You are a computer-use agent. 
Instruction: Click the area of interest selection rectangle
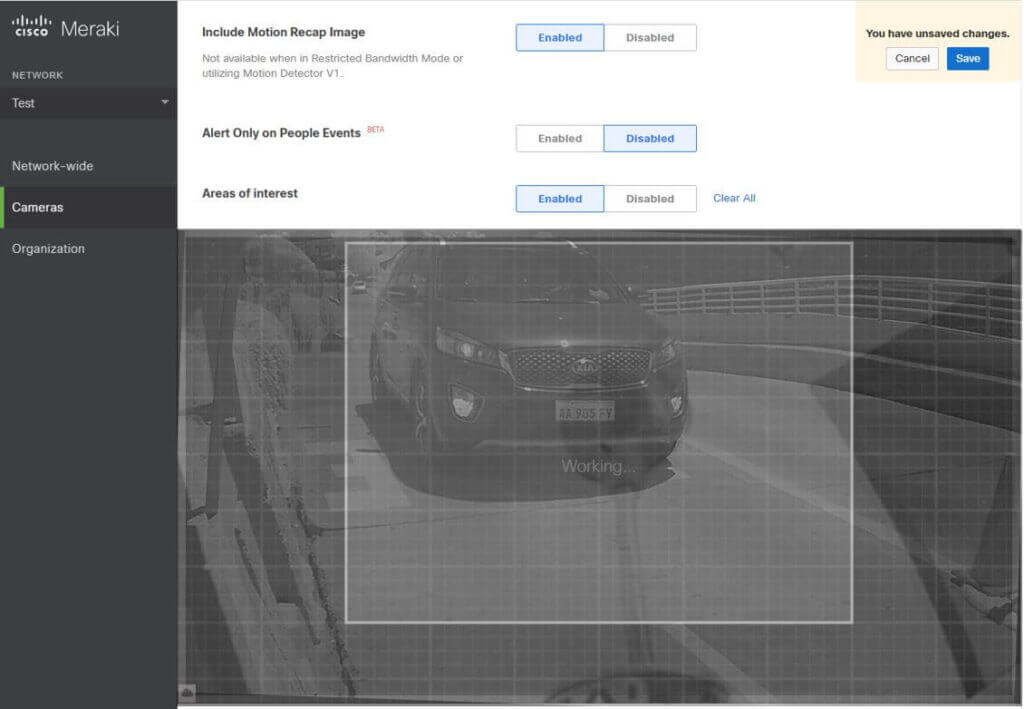tap(598, 432)
